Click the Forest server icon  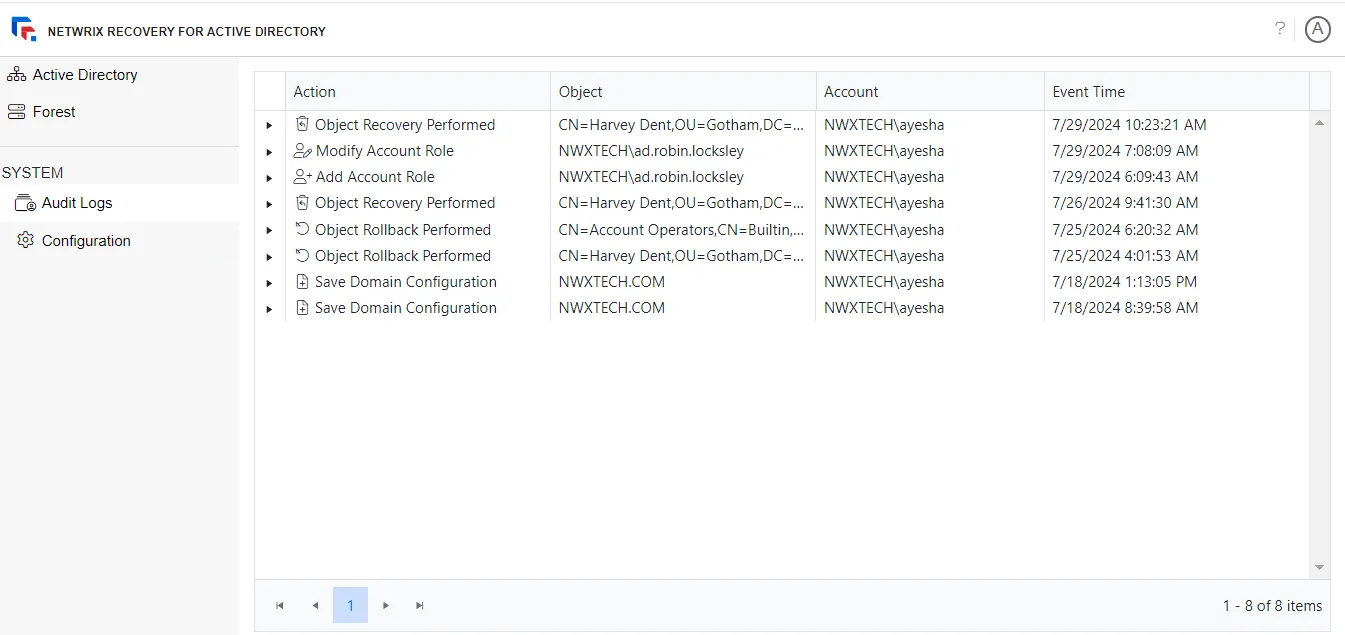tap(16, 111)
